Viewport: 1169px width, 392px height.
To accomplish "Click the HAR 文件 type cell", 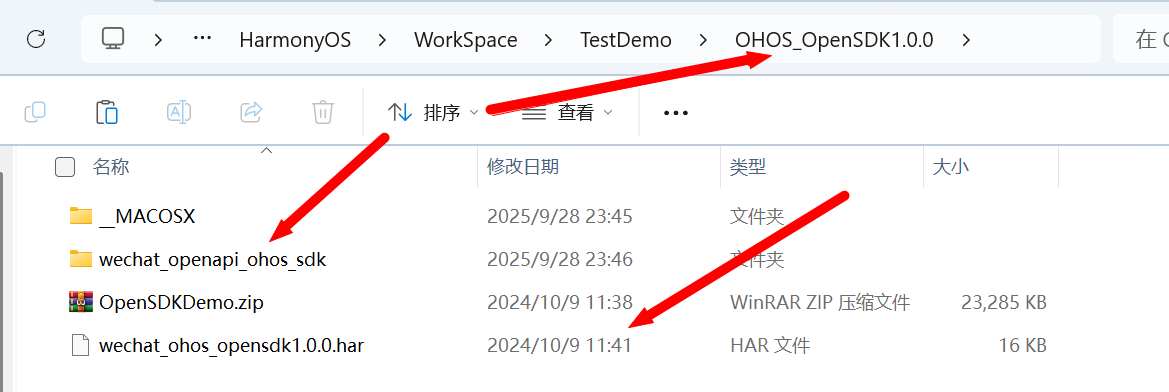I will [x=769, y=346].
